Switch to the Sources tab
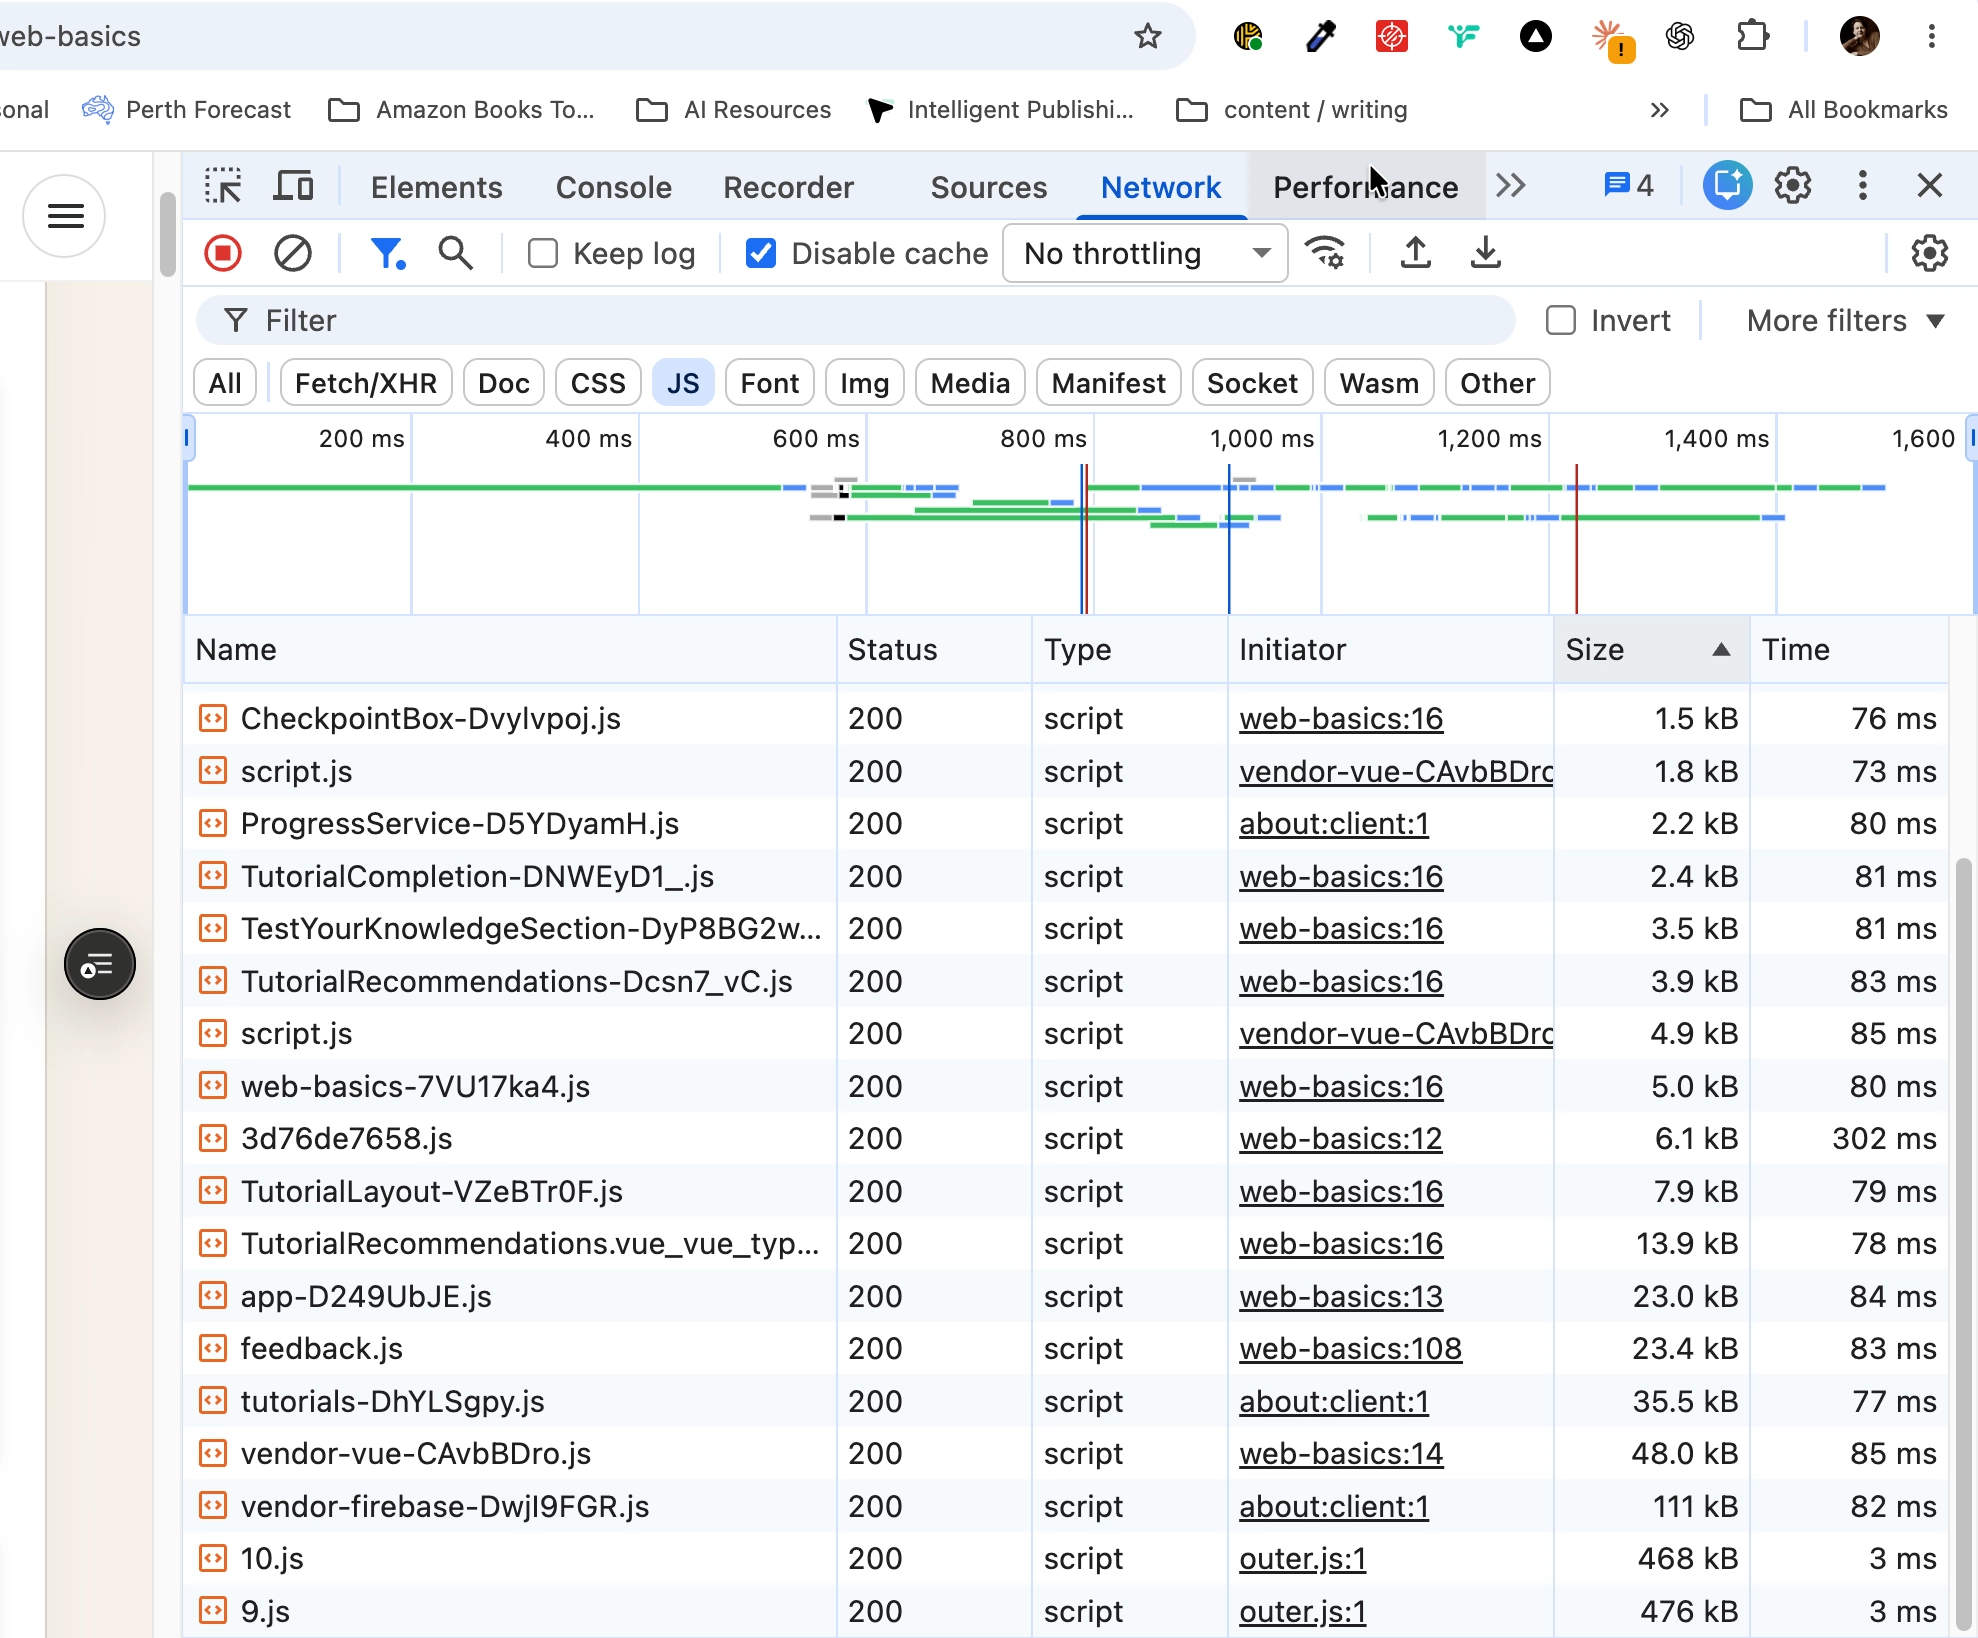The height and width of the screenshot is (1638, 1978). tap(989, 187)
